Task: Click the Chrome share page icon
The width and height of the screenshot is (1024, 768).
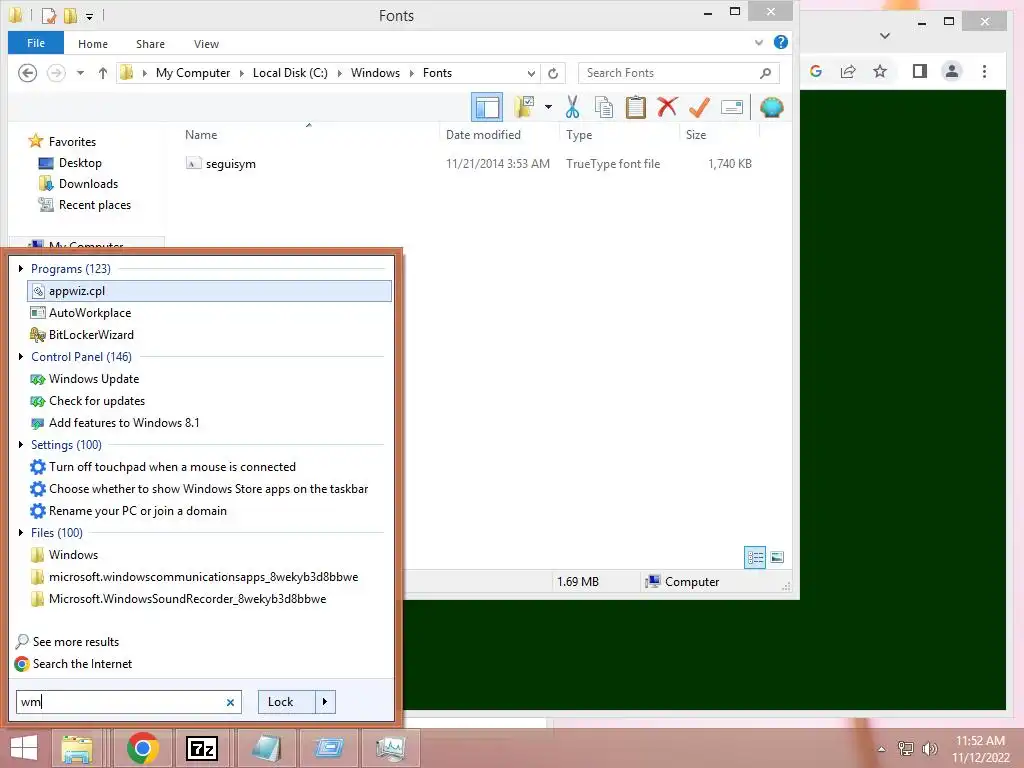Action: (848, 71)
